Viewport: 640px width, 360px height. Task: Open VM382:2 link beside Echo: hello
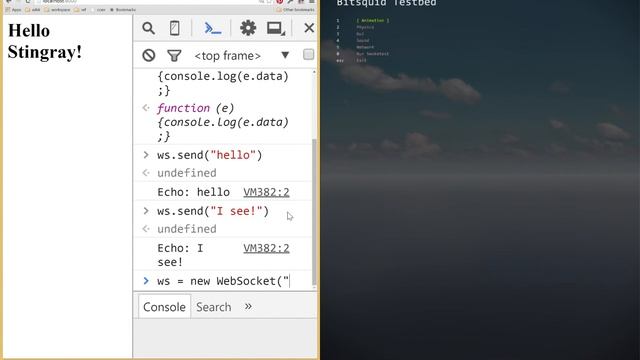[x=266, y=192]
